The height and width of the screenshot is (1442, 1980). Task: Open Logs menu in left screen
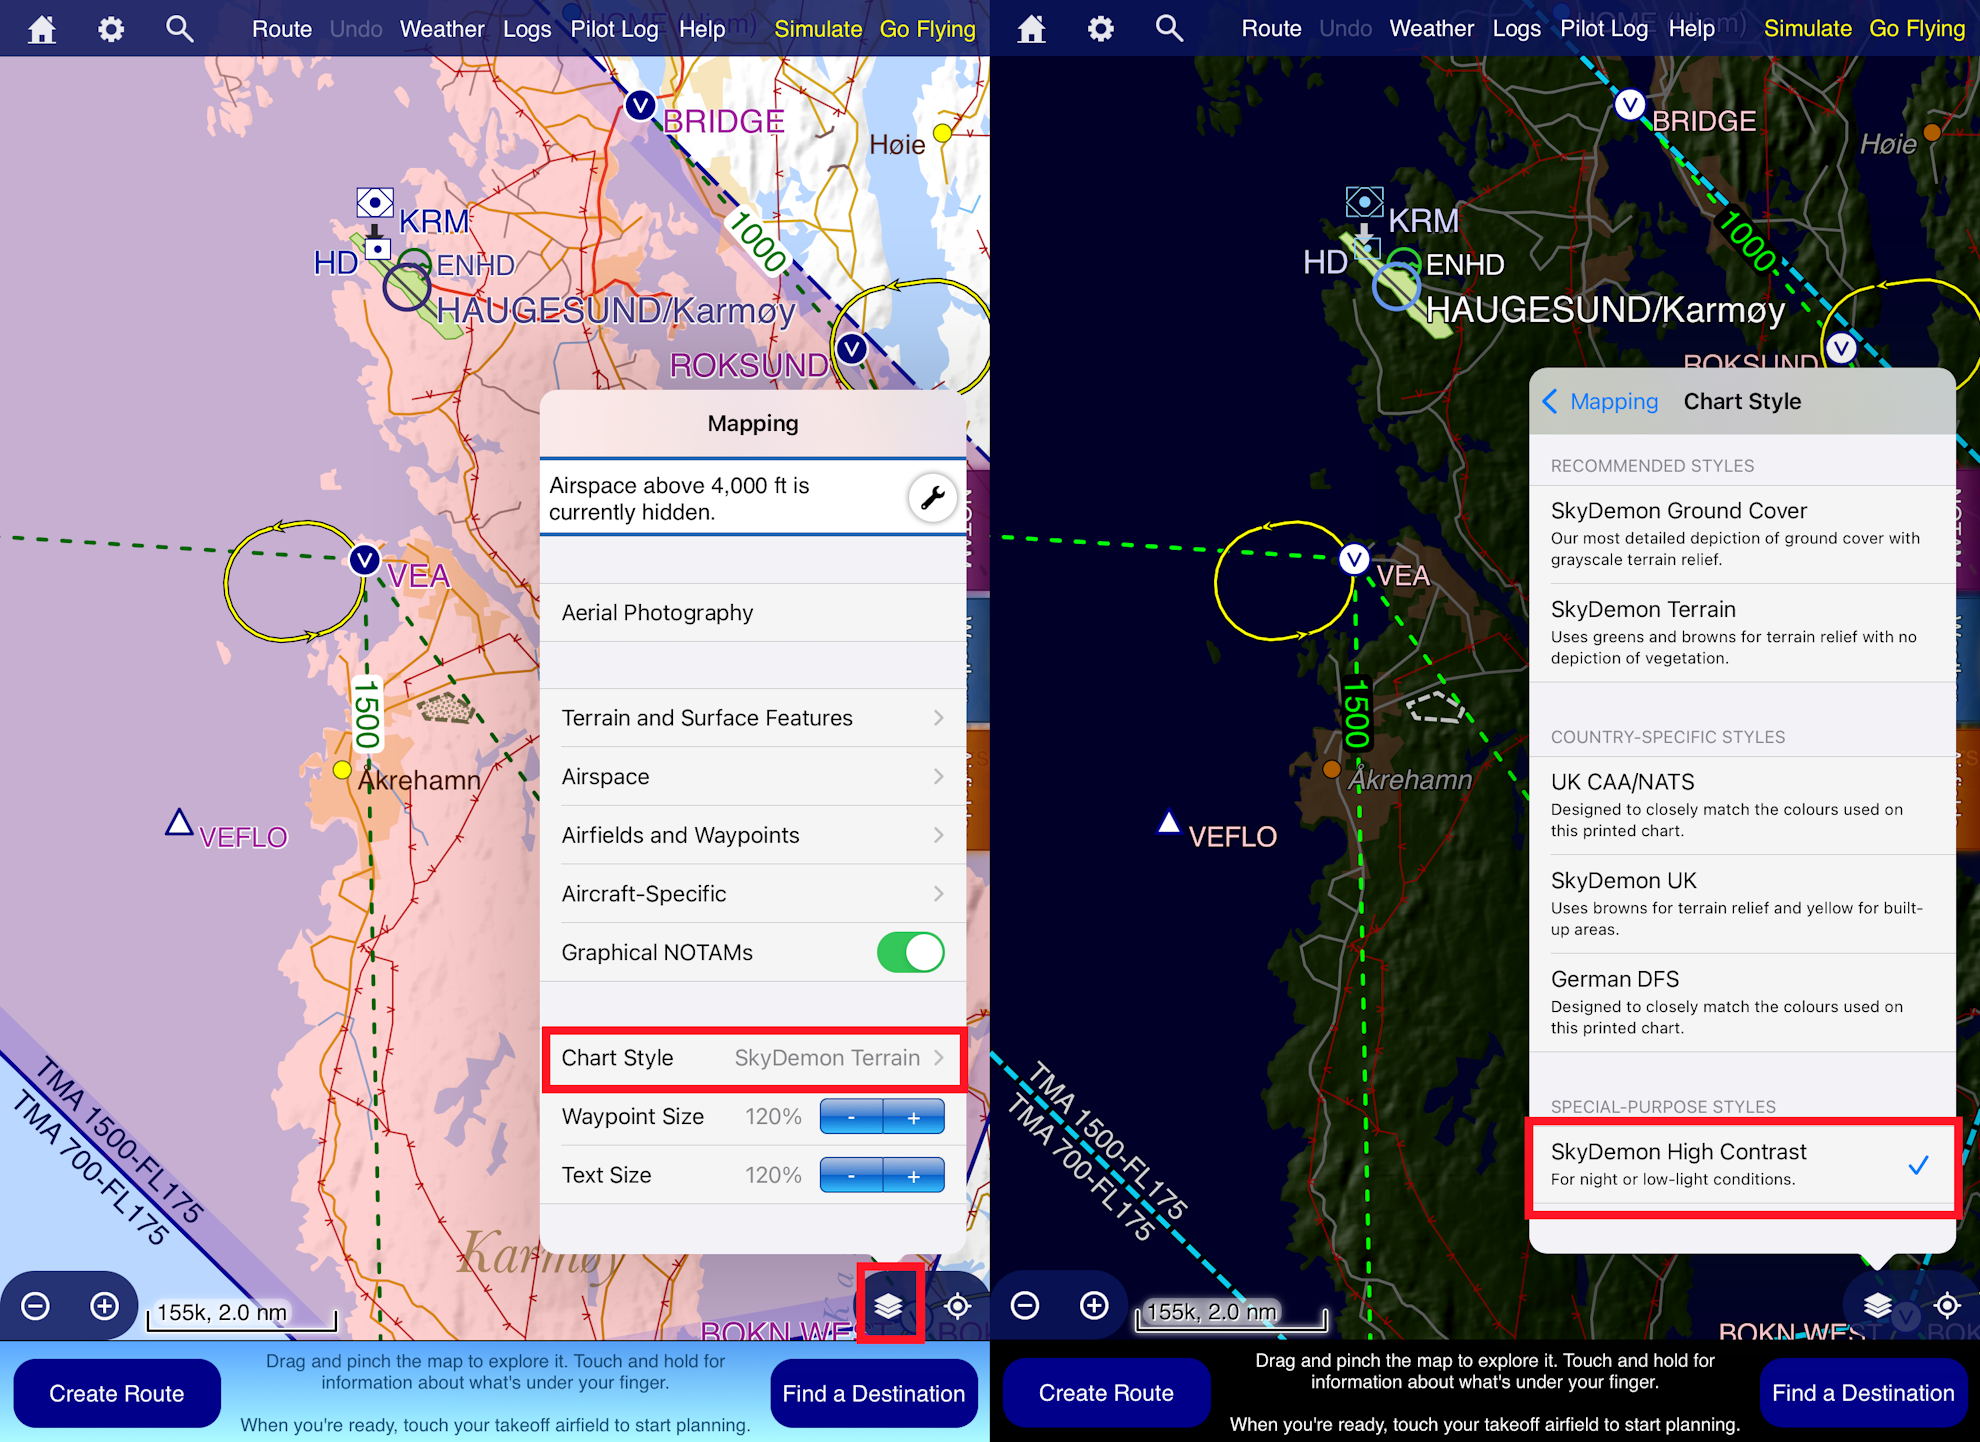(x=527, y=29)
